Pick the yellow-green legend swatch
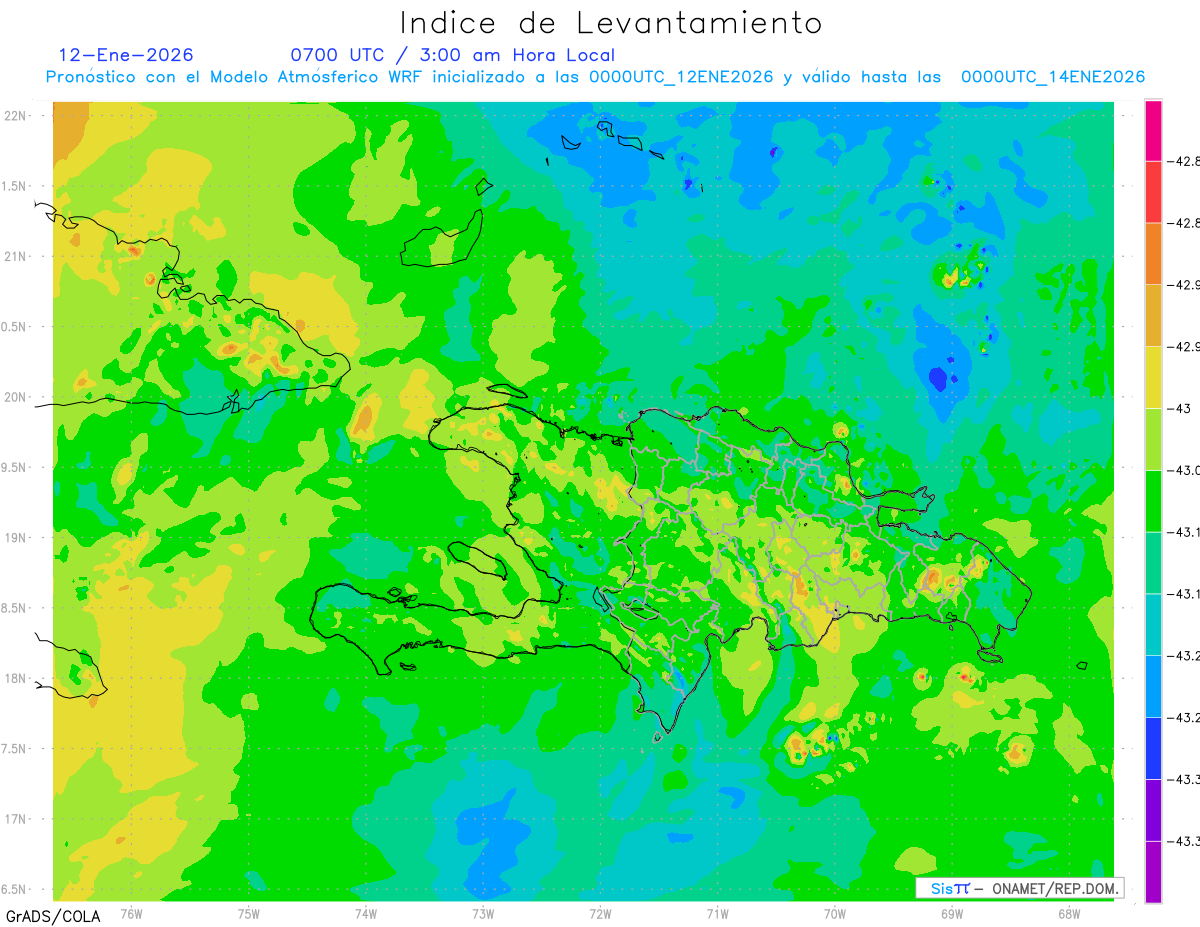This screenshot has height=927, width=1200. point(1153,439)
